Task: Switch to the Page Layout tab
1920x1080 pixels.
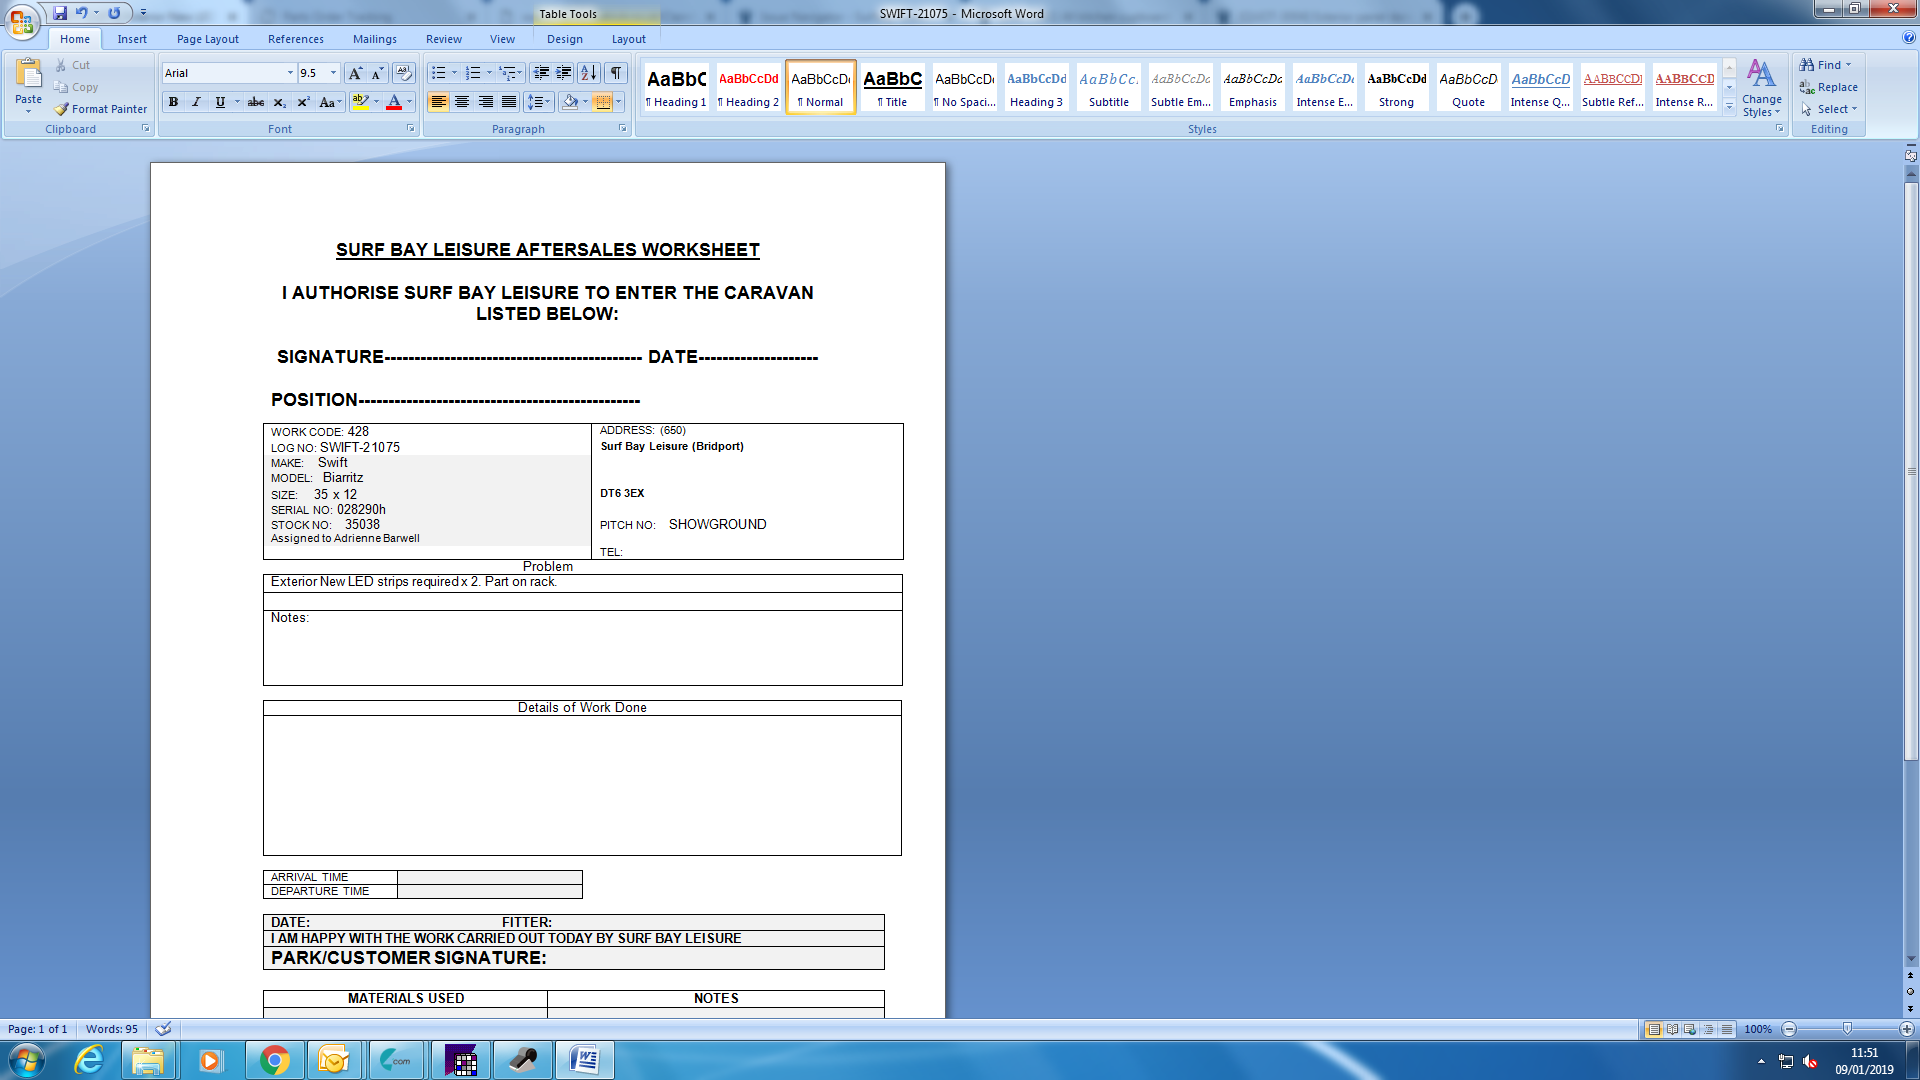Action: [x=207, y=39]
